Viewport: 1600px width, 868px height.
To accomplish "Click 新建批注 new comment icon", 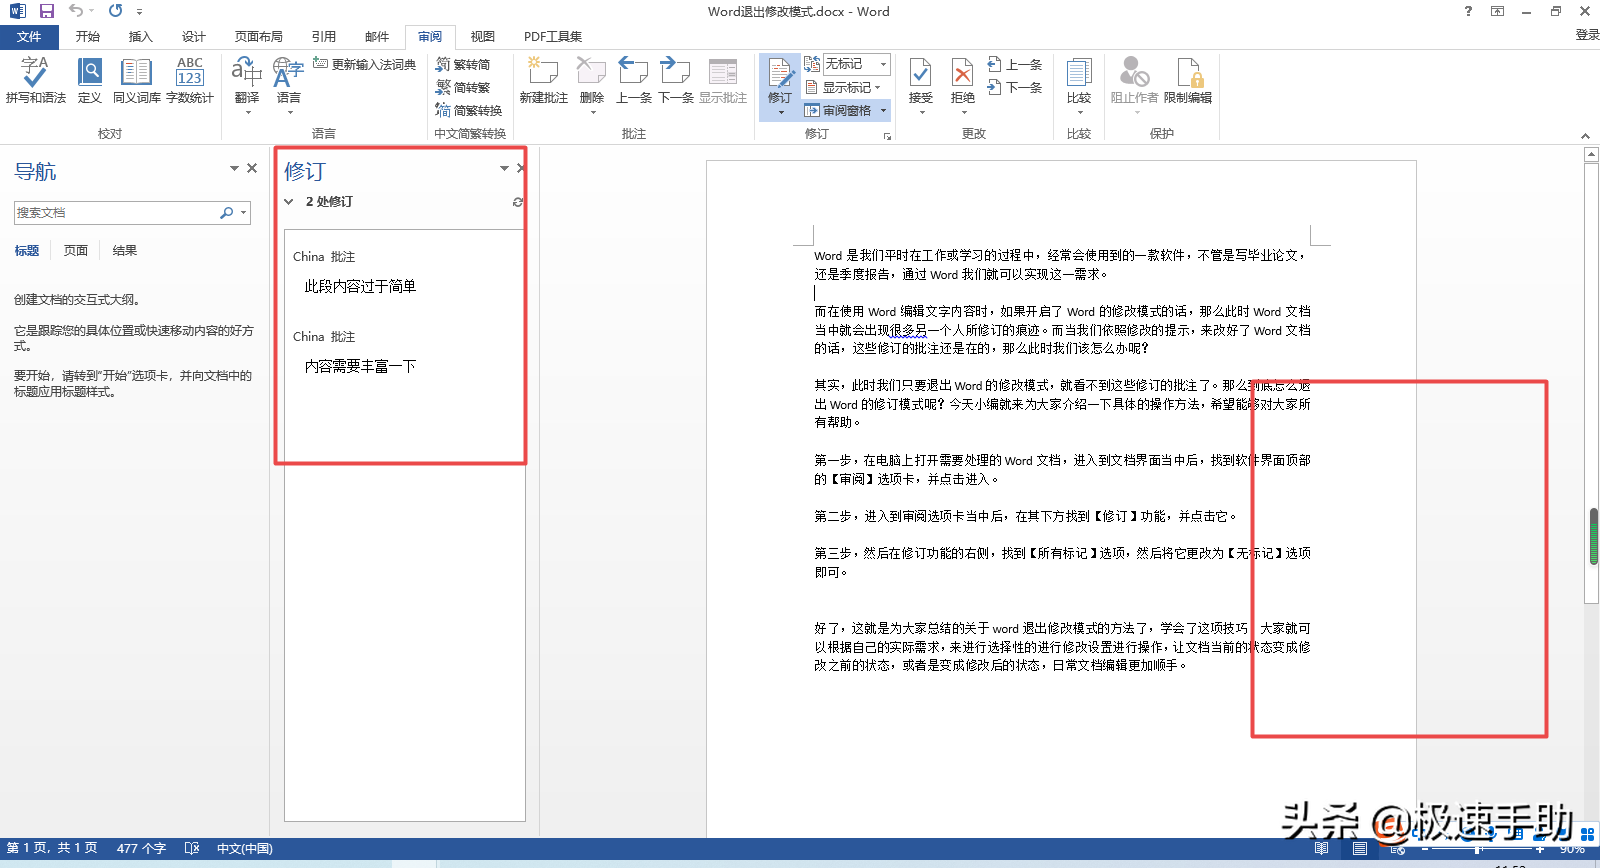I will 543,80.
